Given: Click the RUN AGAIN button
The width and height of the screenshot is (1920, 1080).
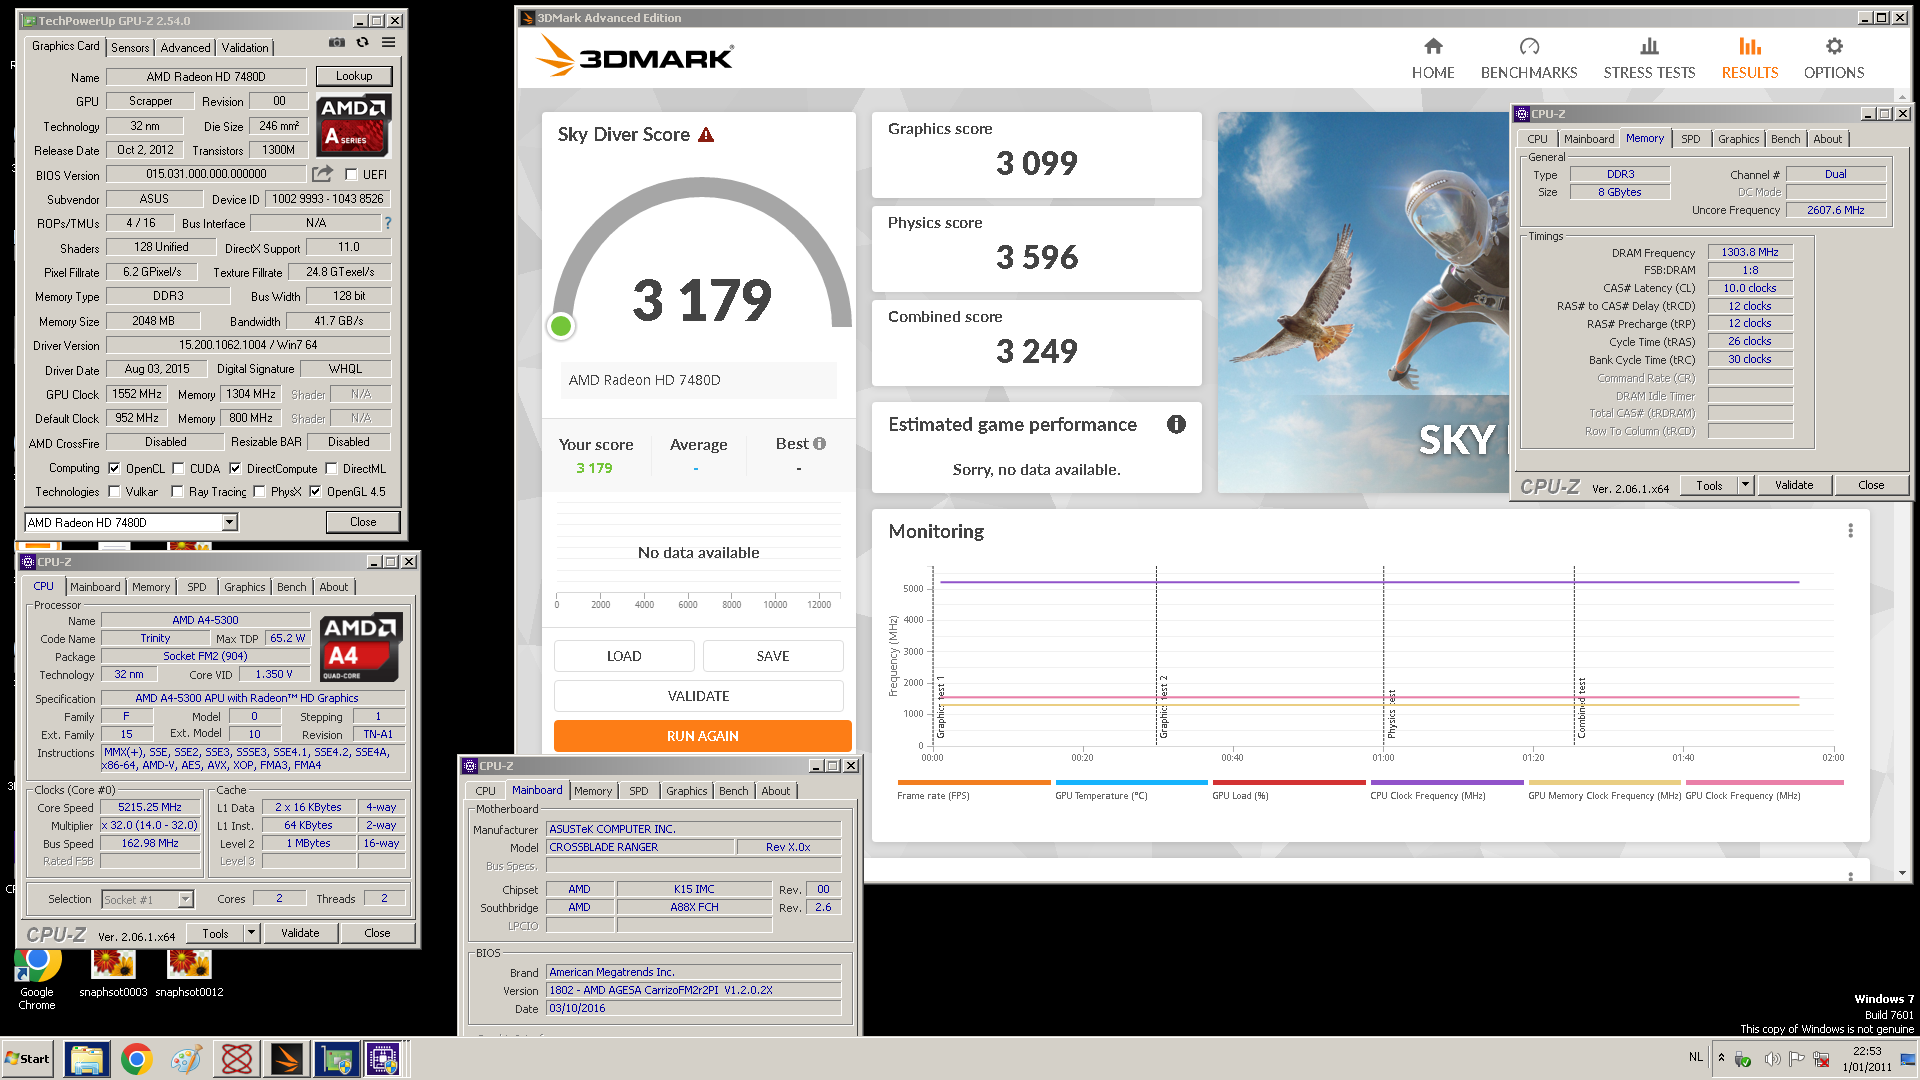Looking at the screenshot, I should (x=703, y=736).
